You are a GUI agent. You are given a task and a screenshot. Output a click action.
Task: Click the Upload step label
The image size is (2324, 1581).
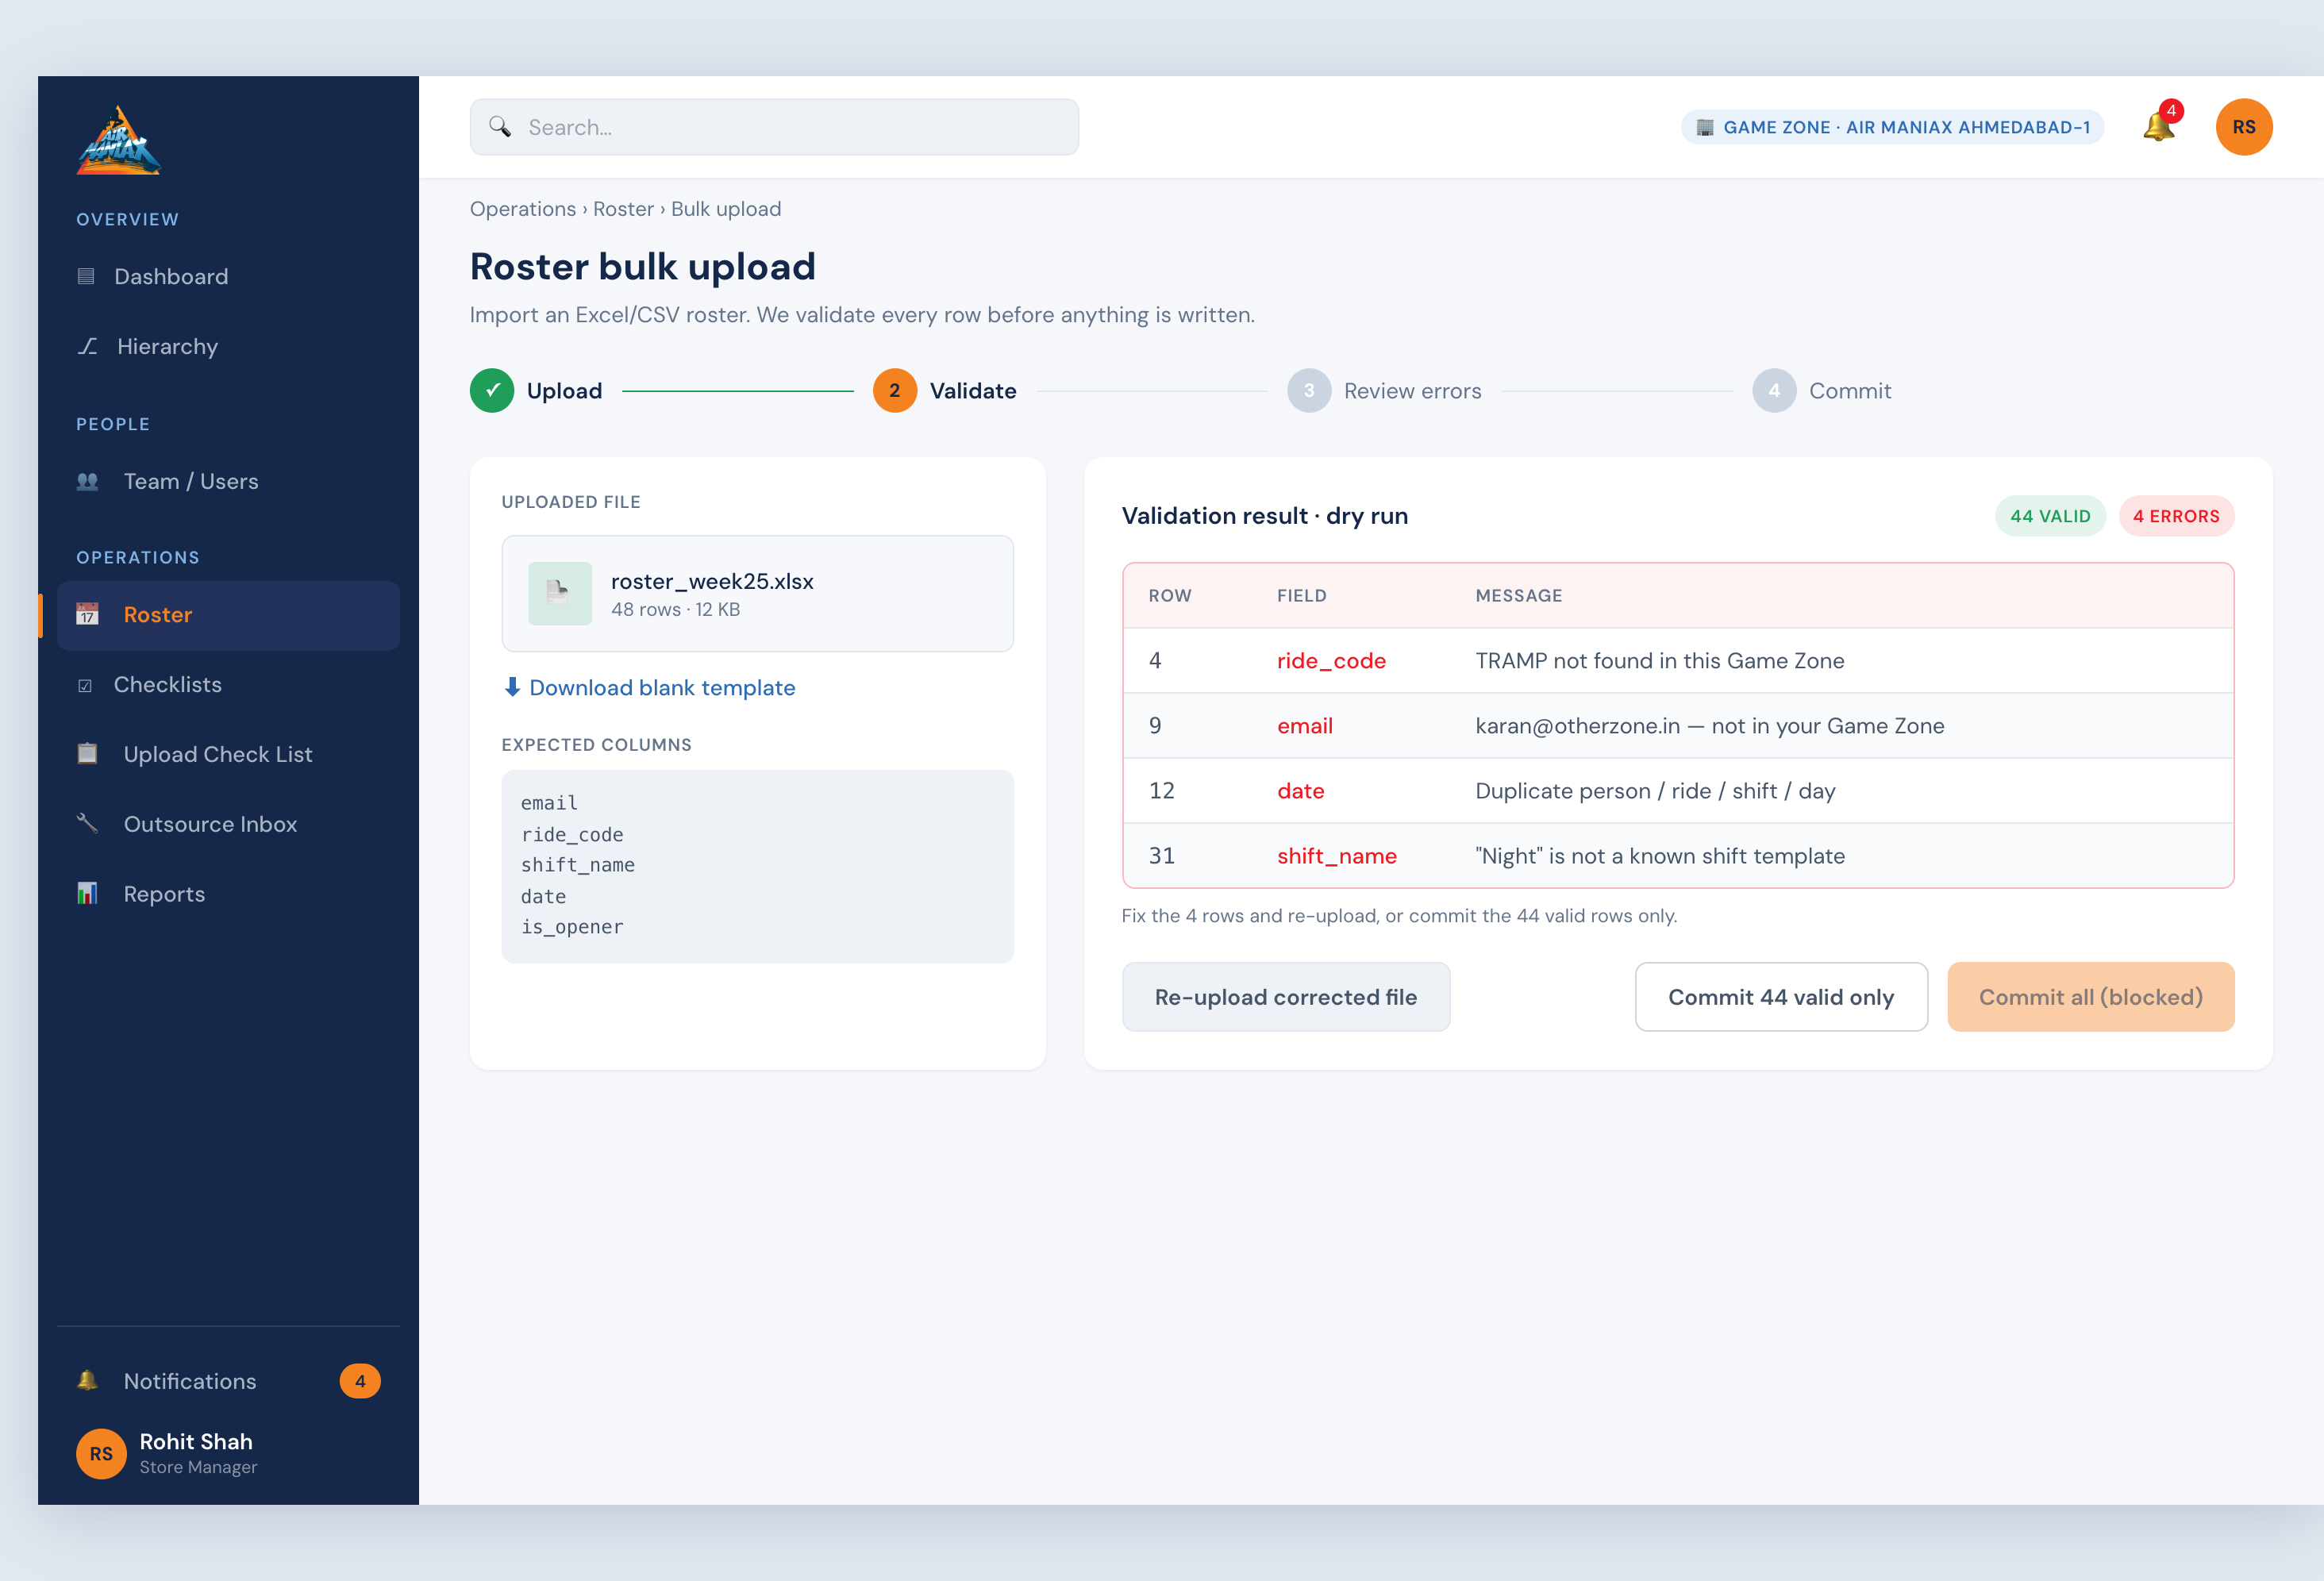[x=564, y=391]
